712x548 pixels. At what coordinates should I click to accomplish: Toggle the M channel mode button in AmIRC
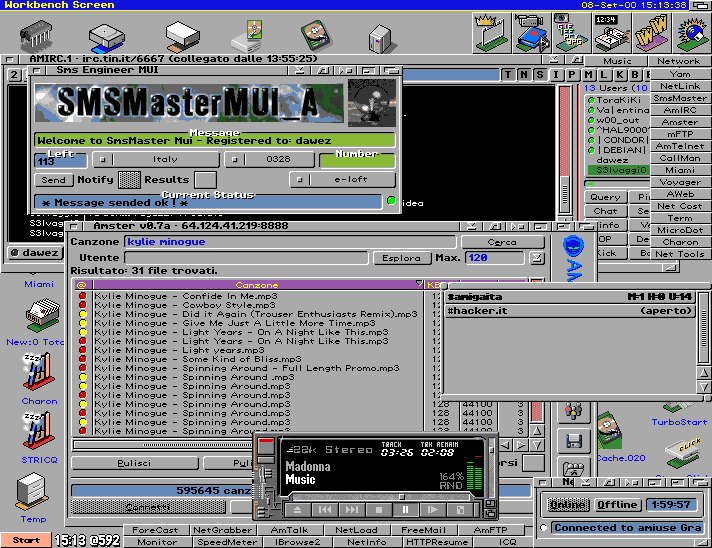coord(588,75)
